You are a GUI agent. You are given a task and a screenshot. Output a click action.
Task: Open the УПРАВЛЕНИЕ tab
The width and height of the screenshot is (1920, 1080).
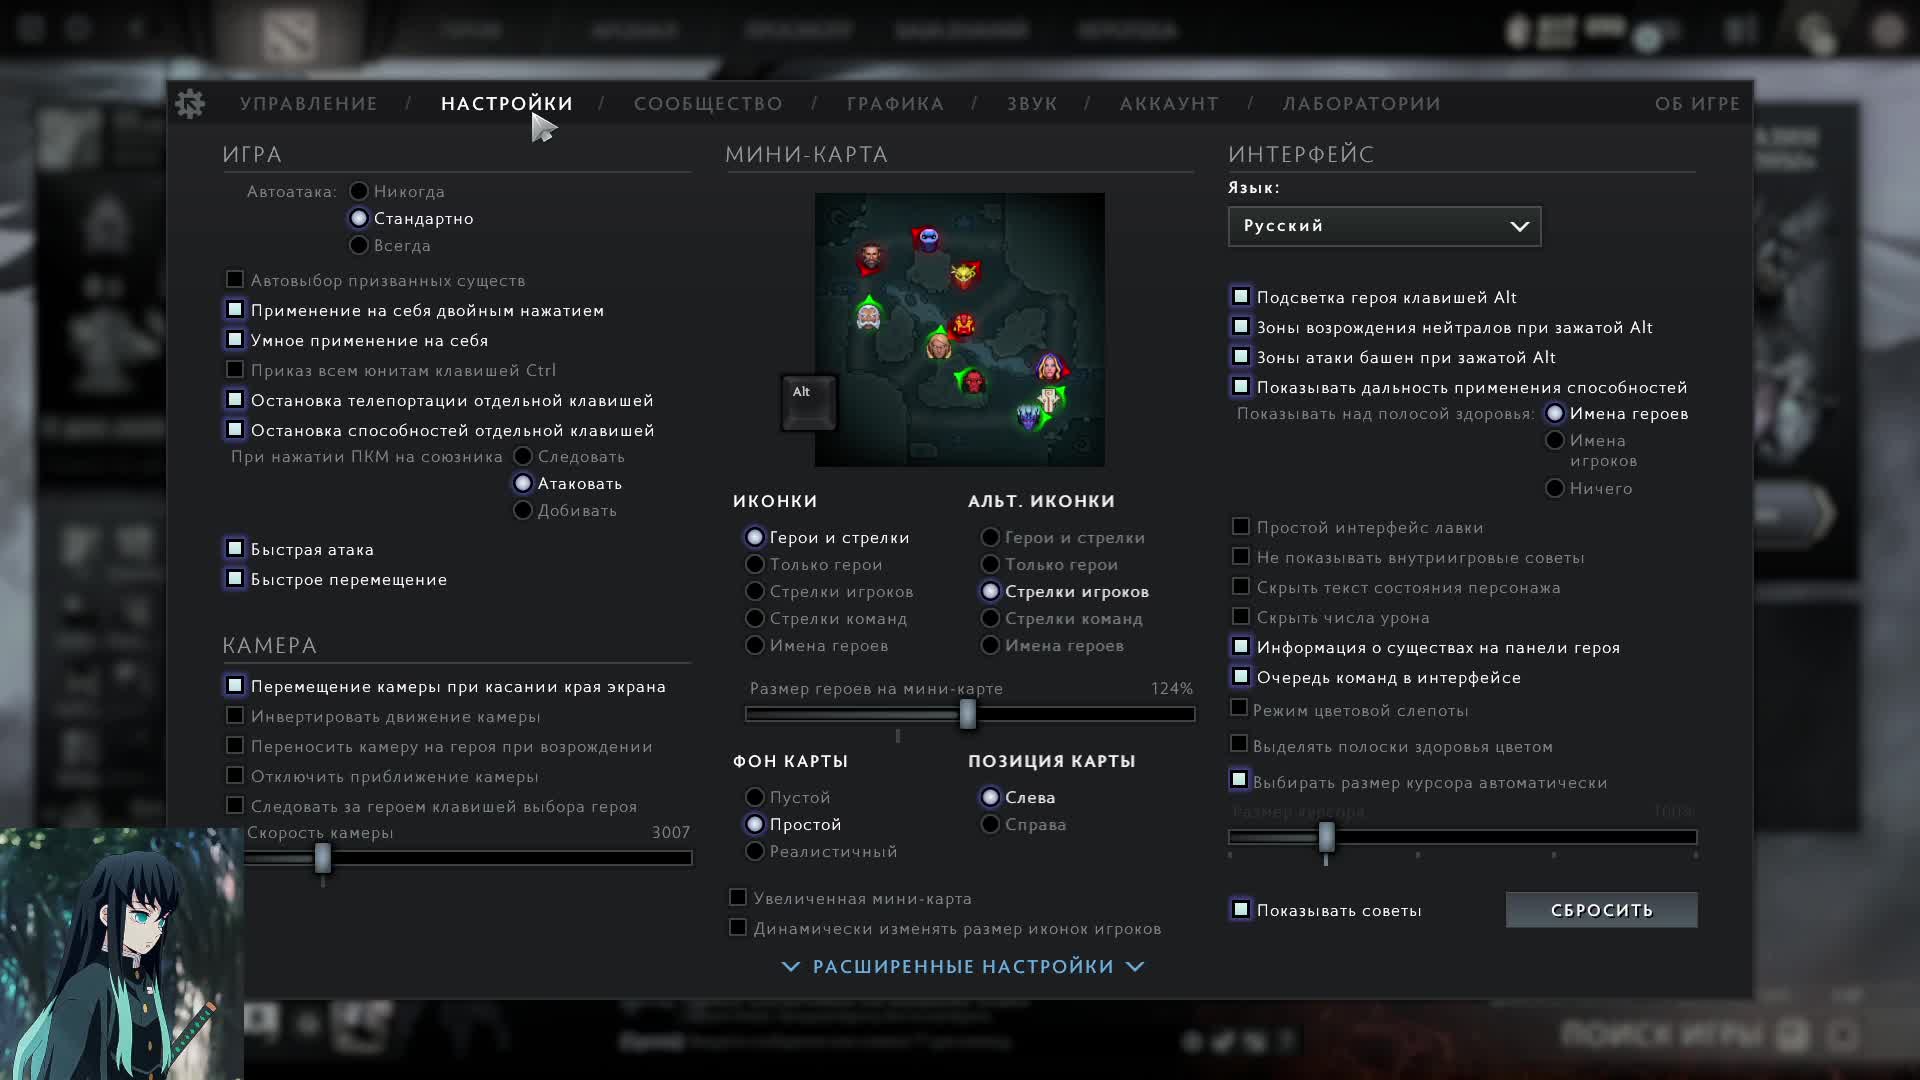[309, 104]
